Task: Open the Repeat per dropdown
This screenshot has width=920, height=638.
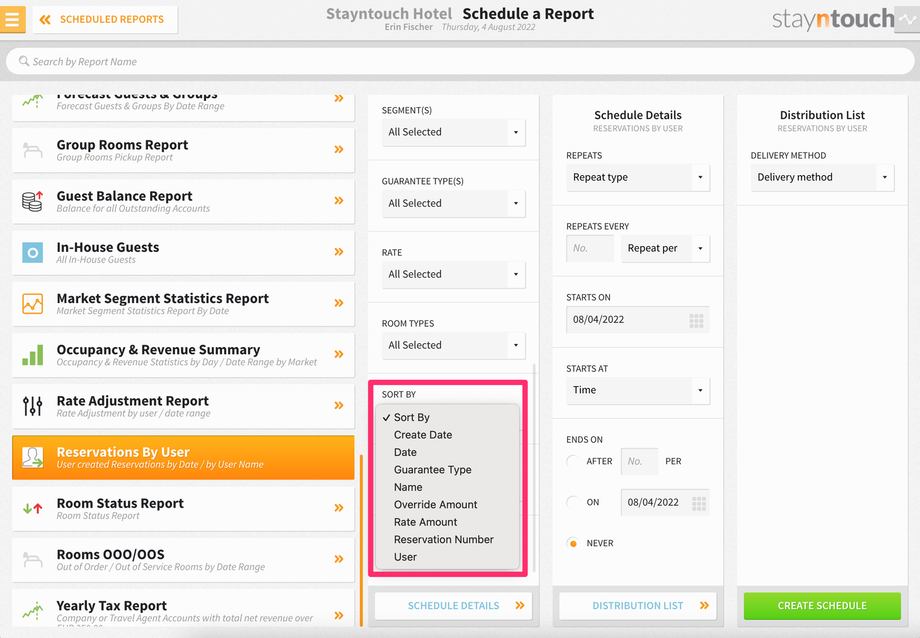Action: pyautogui.click(x=665, y=248)
